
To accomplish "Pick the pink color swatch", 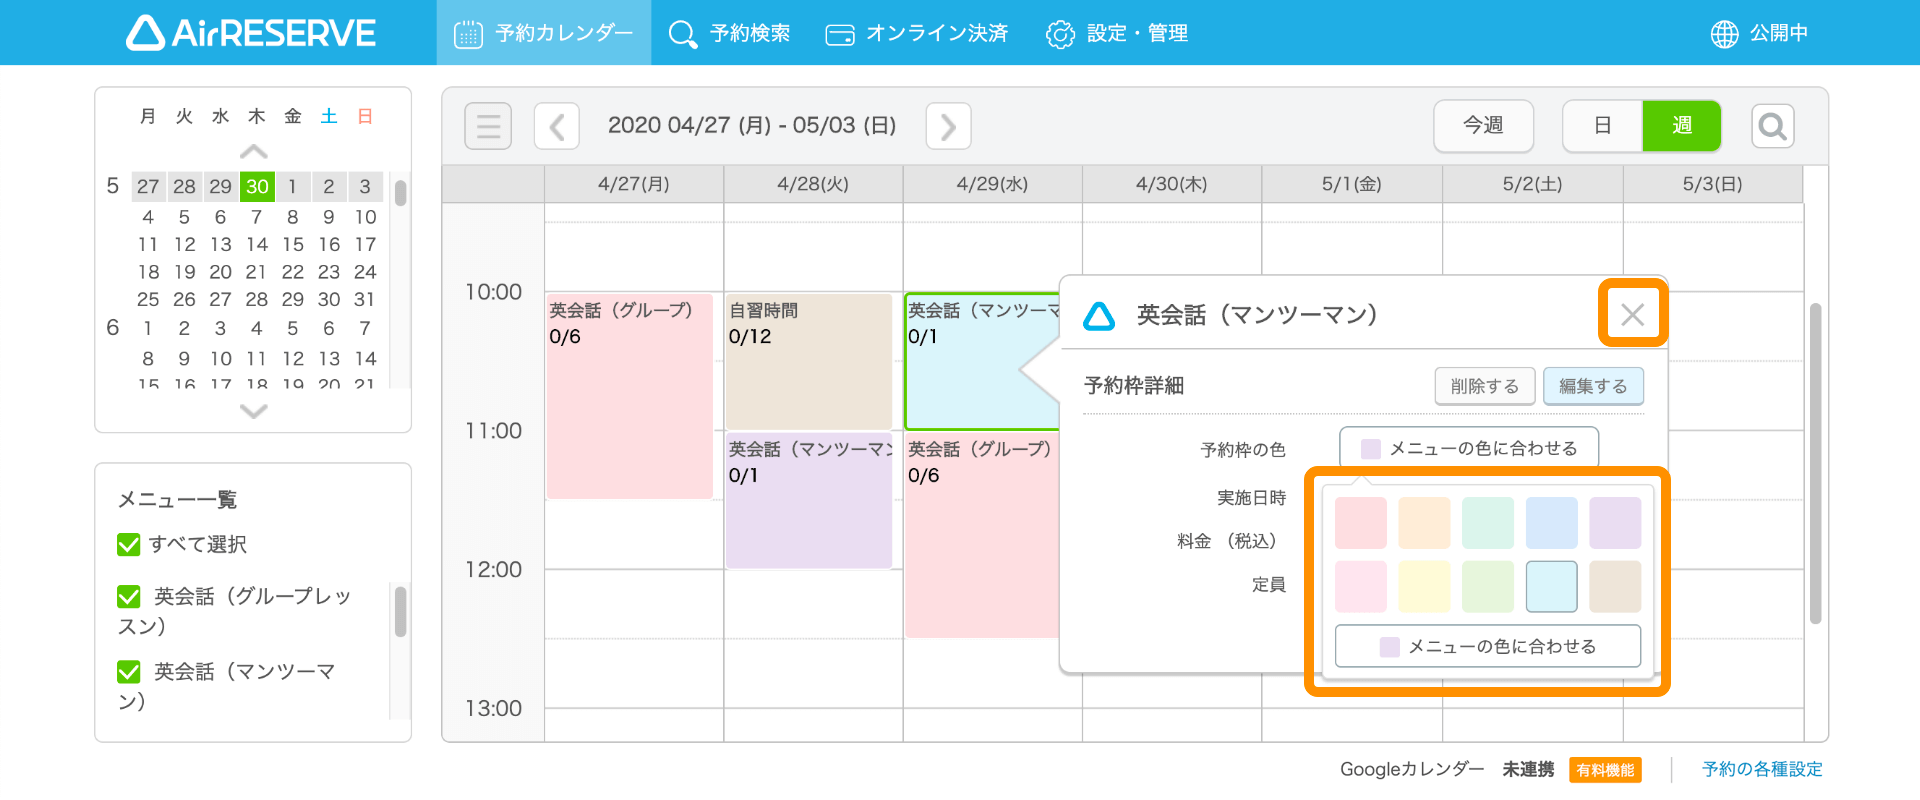I will coord(1361,523).
